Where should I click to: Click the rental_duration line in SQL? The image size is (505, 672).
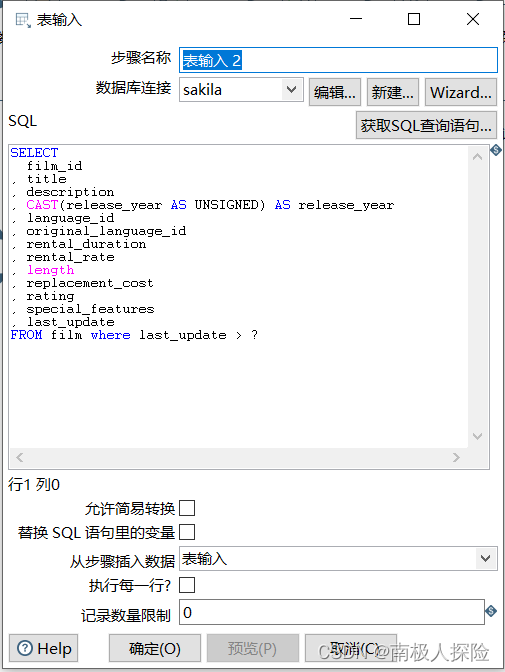pyautogui.click(x=86, y=244)
